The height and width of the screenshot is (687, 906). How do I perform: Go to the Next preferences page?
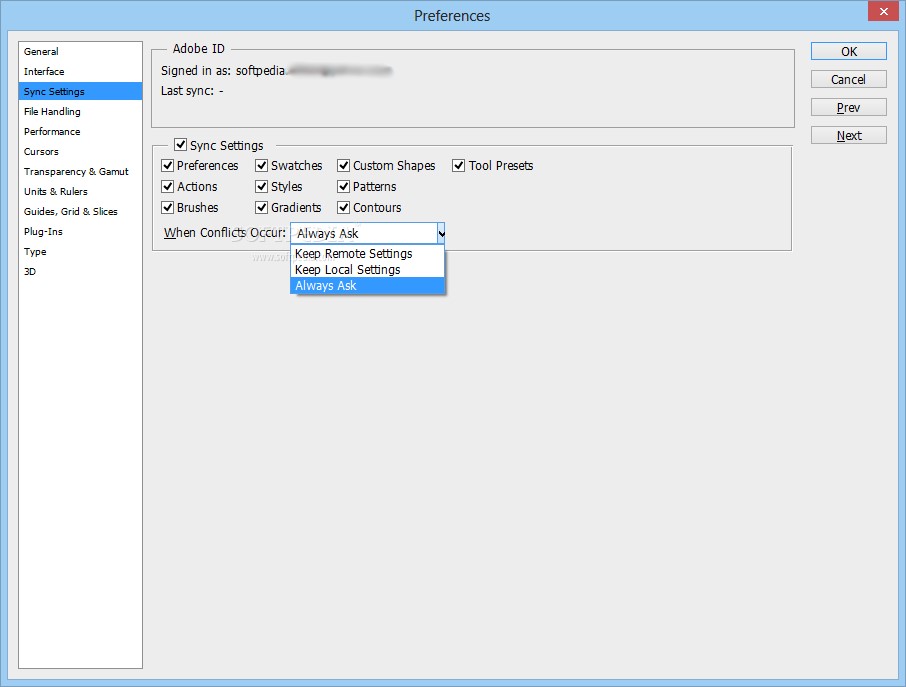[x=847, y=135]
